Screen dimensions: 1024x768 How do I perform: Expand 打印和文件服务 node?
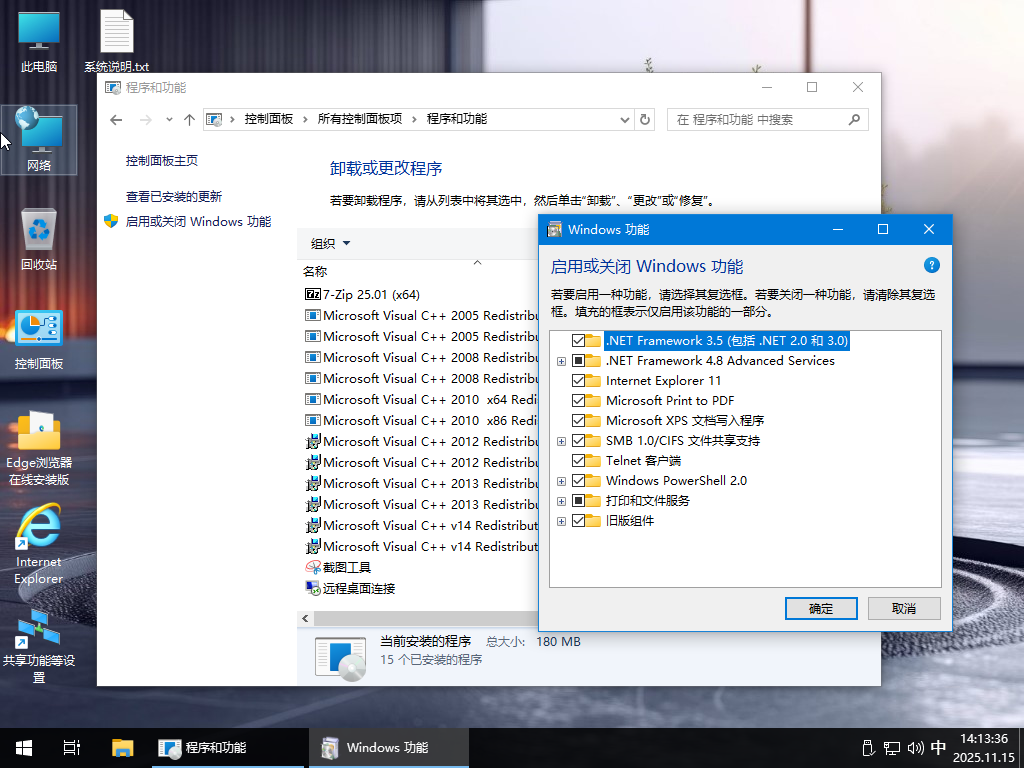(561, 502)
